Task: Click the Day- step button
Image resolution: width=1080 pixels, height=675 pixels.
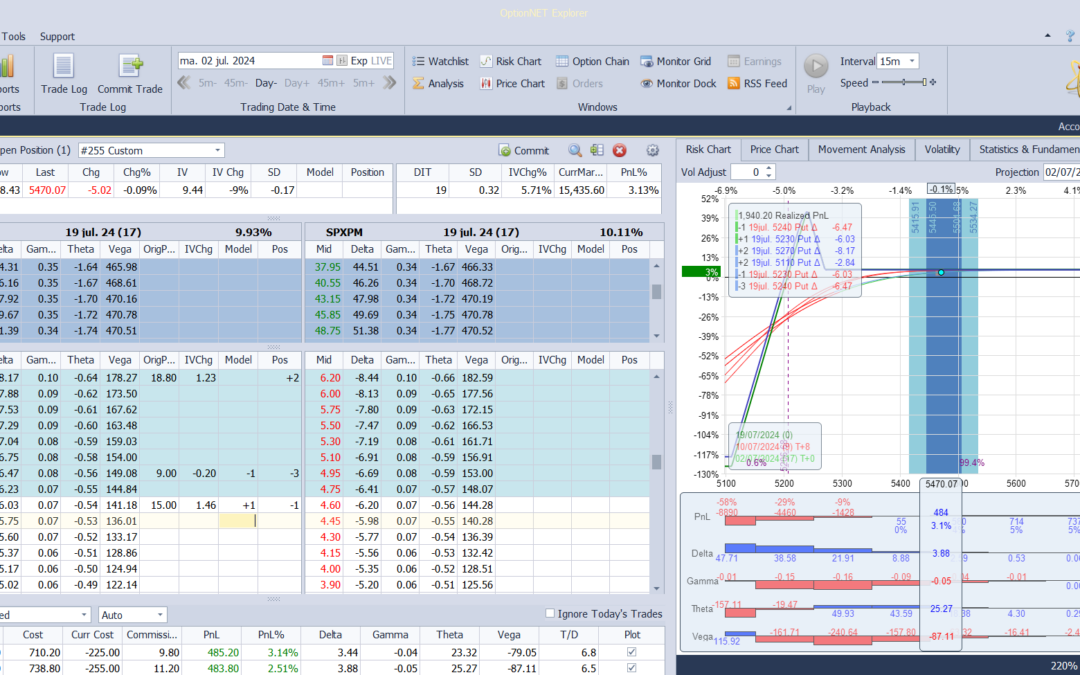Action: (x=266, y=83)
